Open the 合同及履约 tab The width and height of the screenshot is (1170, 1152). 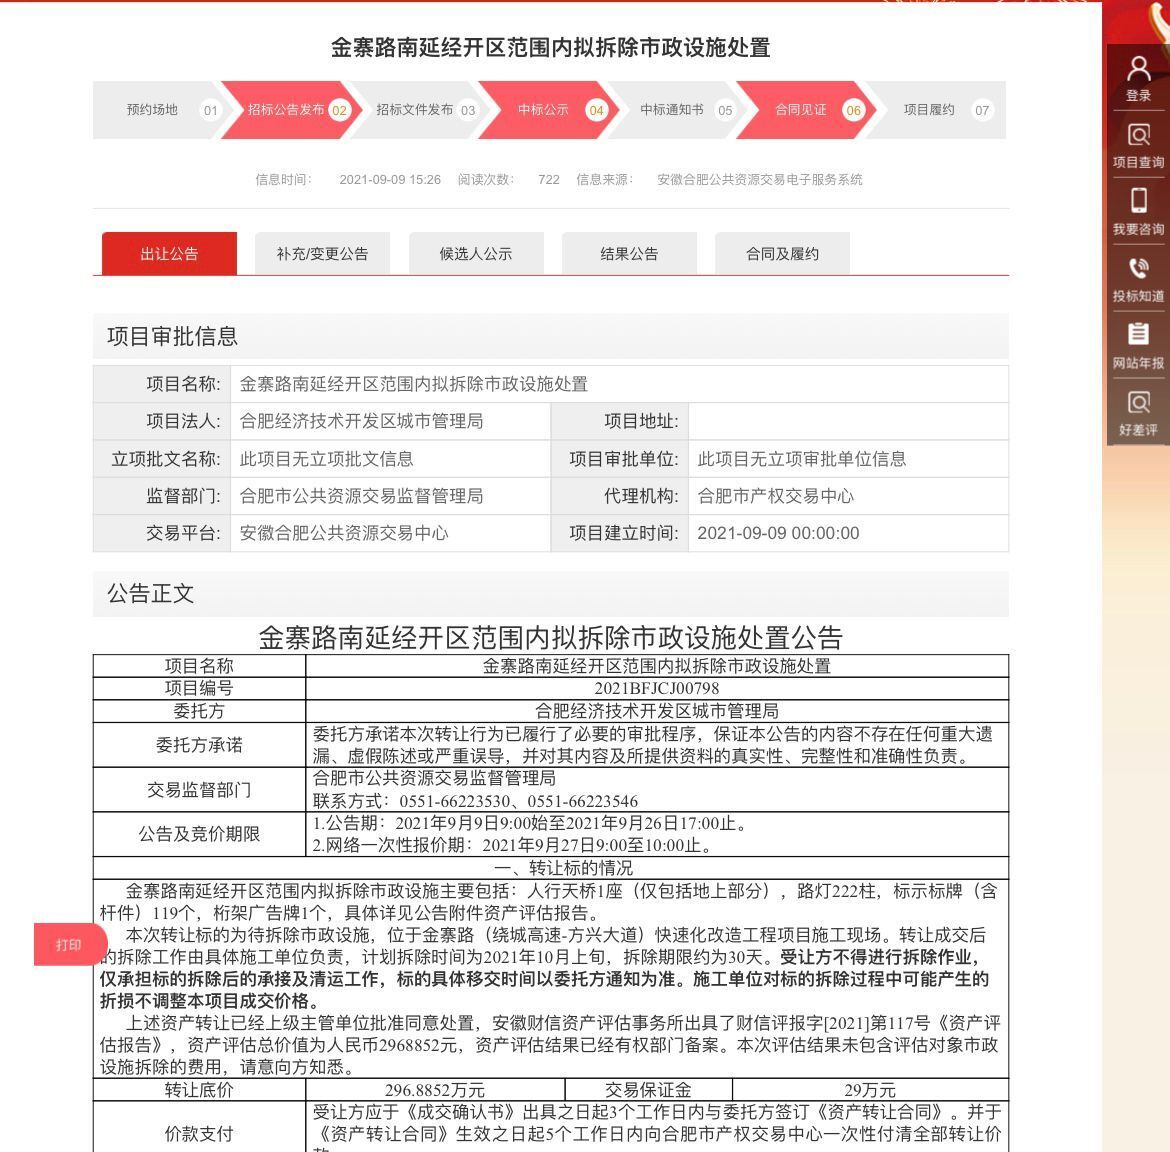782,254
